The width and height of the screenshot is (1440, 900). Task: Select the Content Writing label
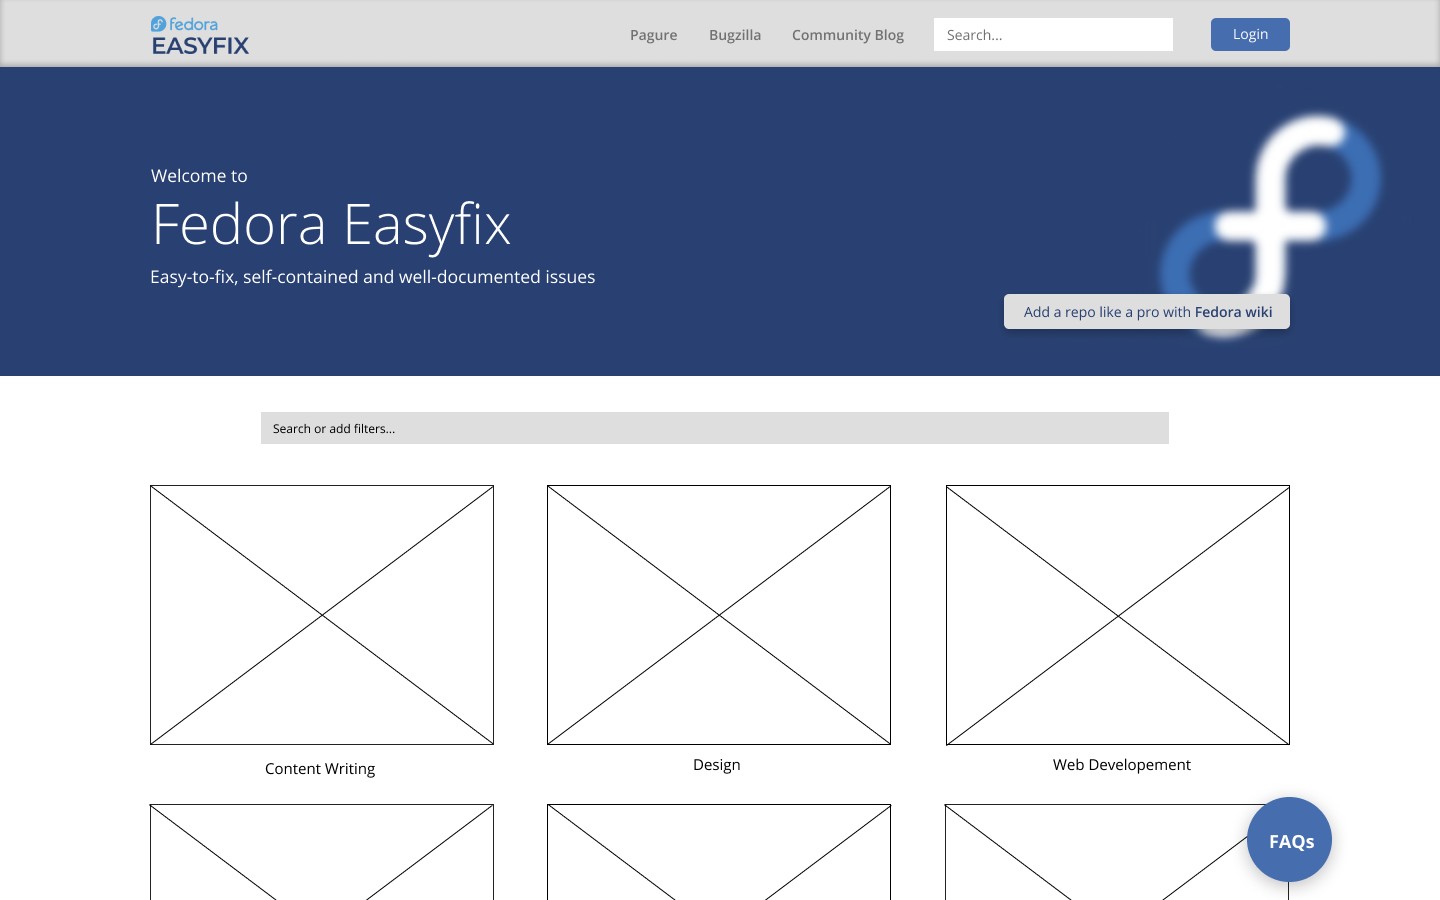point(320,769)
